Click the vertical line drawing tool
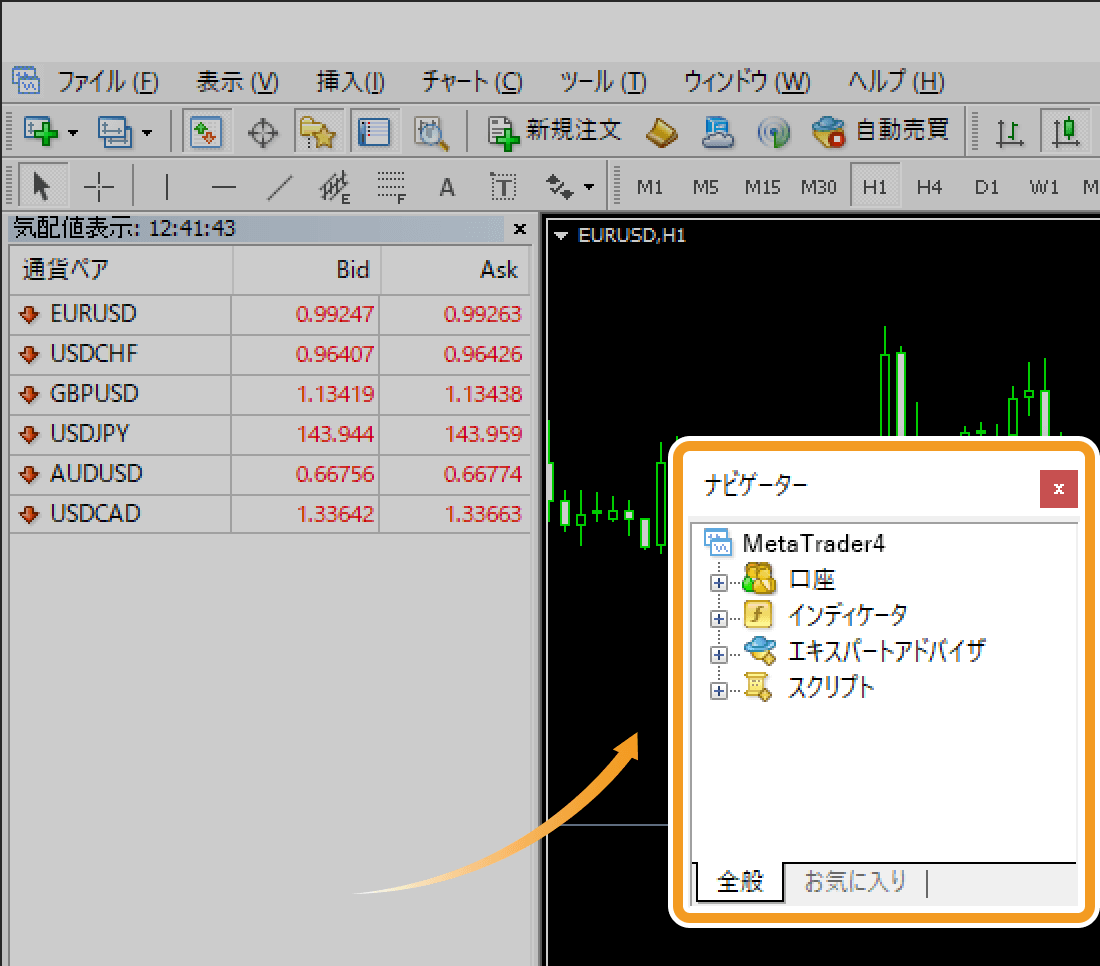 pyautogui.click(x=166, y=186)
